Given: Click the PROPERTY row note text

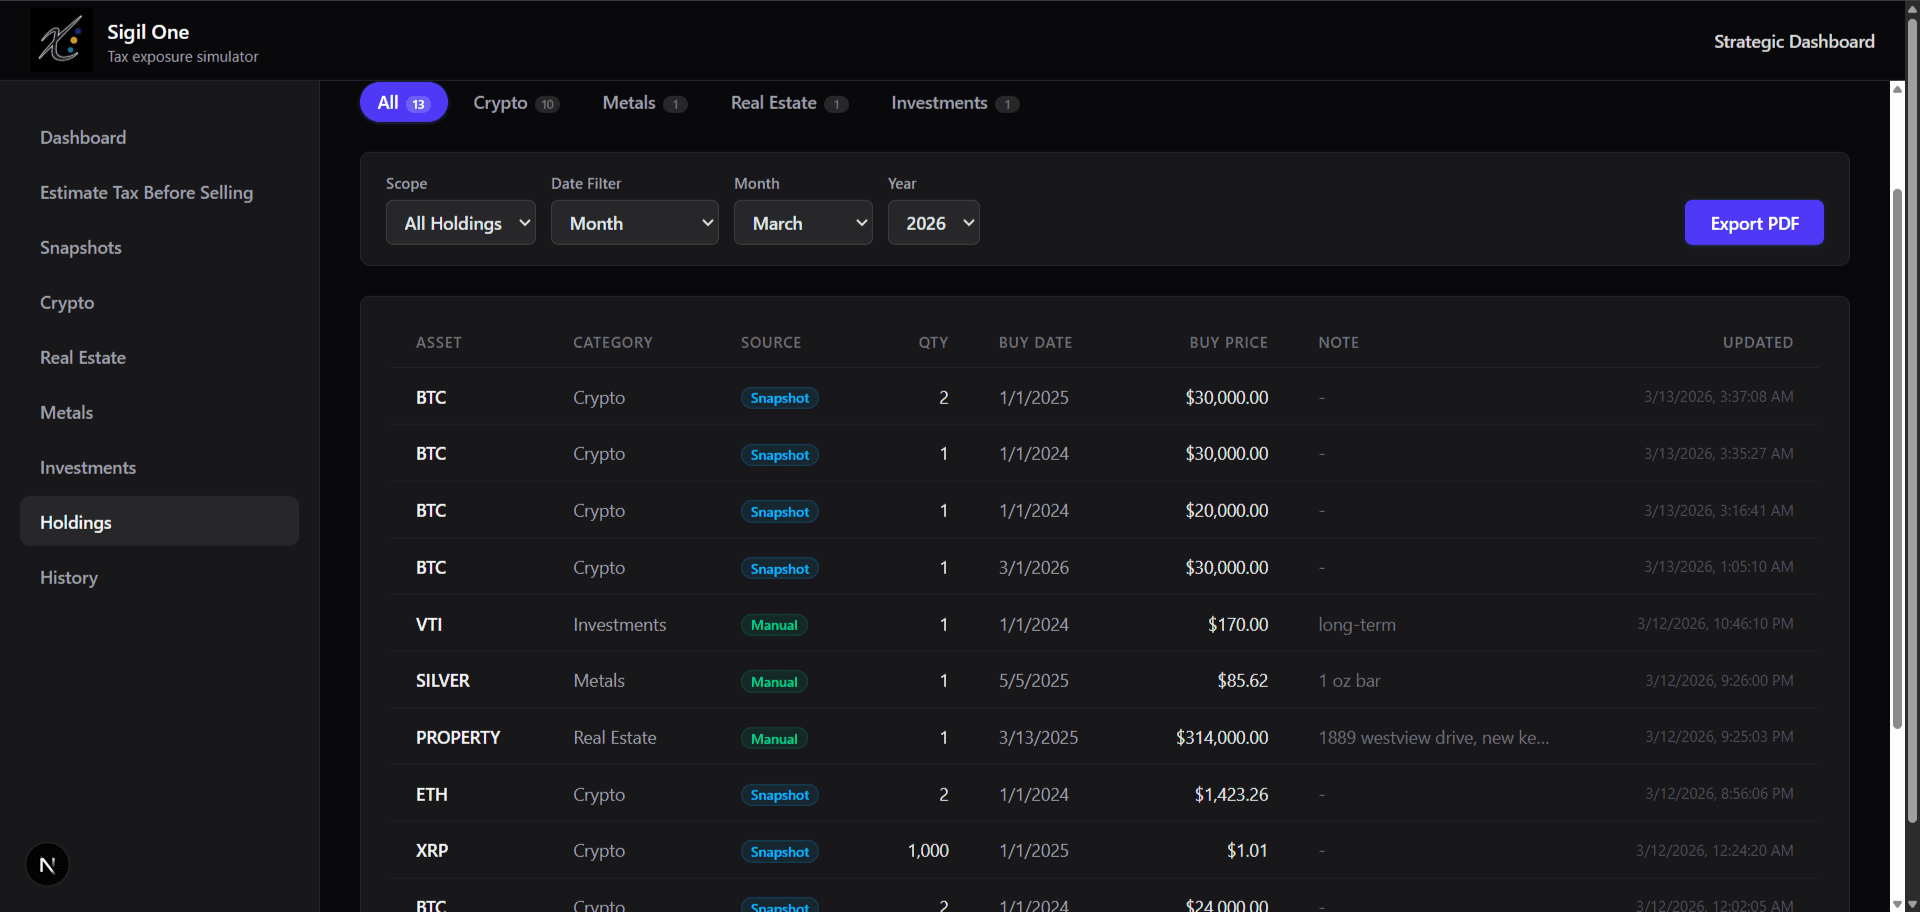Looking at the screenshot, I should point(1434,737).
